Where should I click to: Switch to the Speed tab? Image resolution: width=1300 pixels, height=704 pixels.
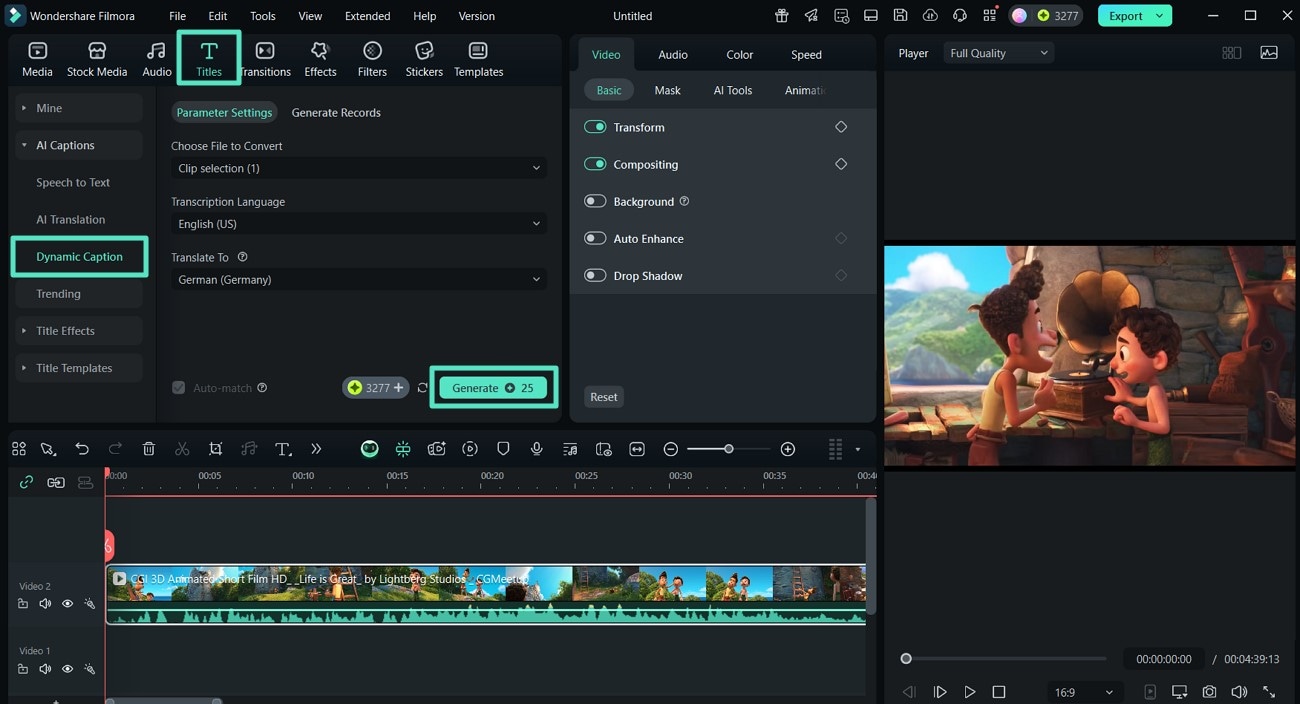point(806,55)
